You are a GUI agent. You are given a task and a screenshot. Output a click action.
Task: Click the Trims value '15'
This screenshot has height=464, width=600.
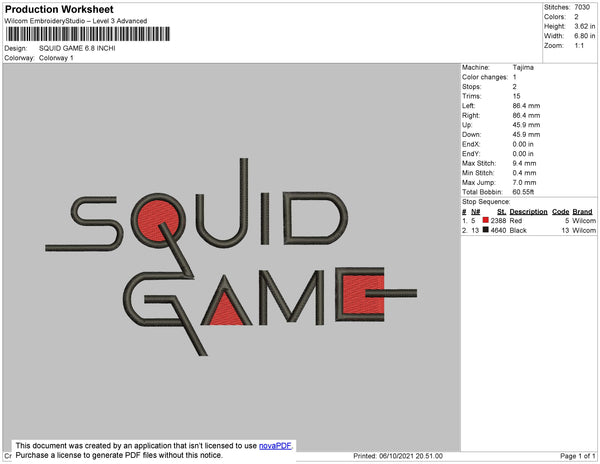coord(517,96)
